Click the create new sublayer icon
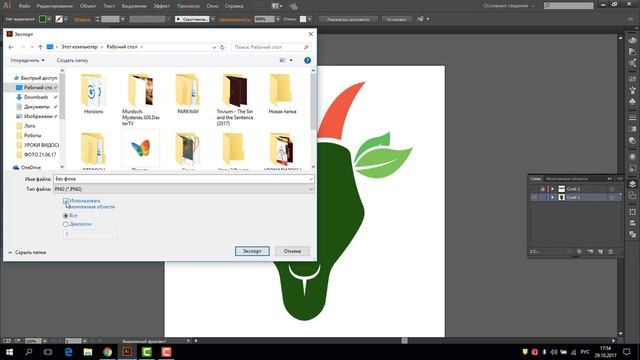 tap(590, 252)
